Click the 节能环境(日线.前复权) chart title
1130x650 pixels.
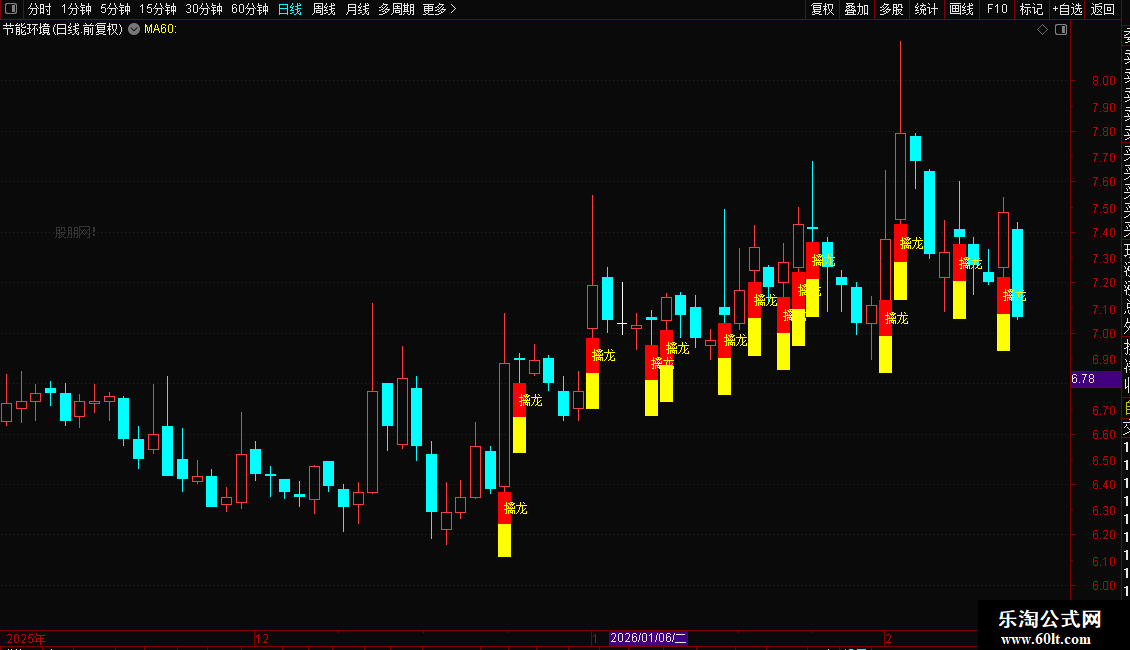(x=63, y=29)
